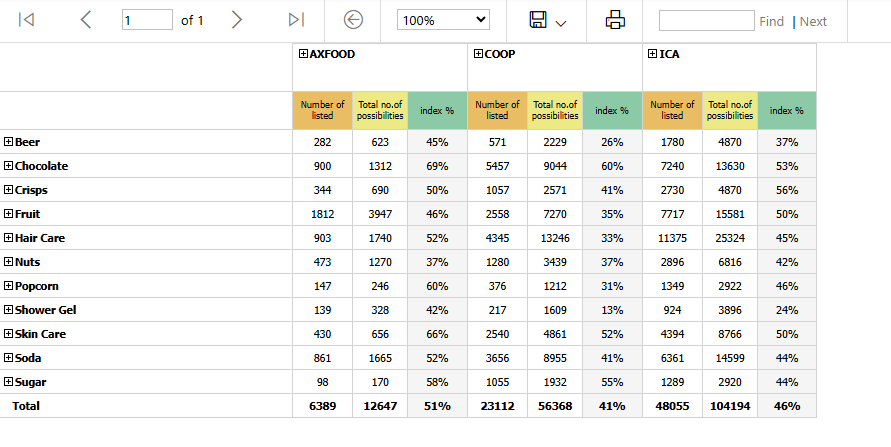
Task: Click the Find text search box
Action: click(706, 20)
